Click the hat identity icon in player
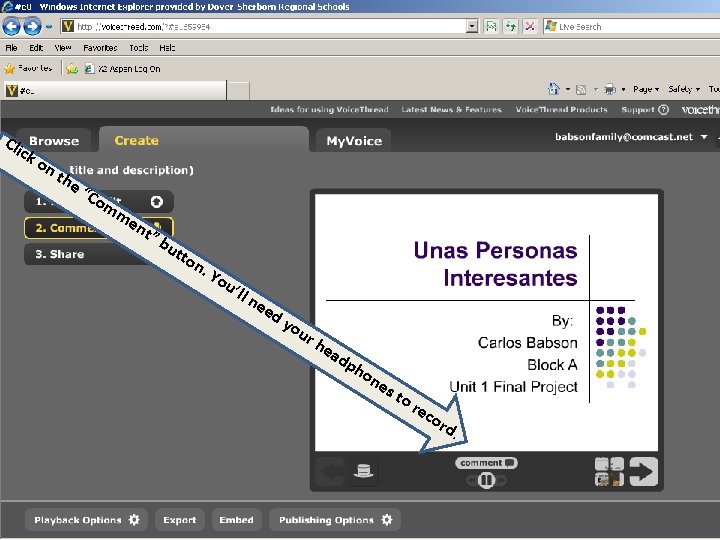 click(x=363, y=472)
